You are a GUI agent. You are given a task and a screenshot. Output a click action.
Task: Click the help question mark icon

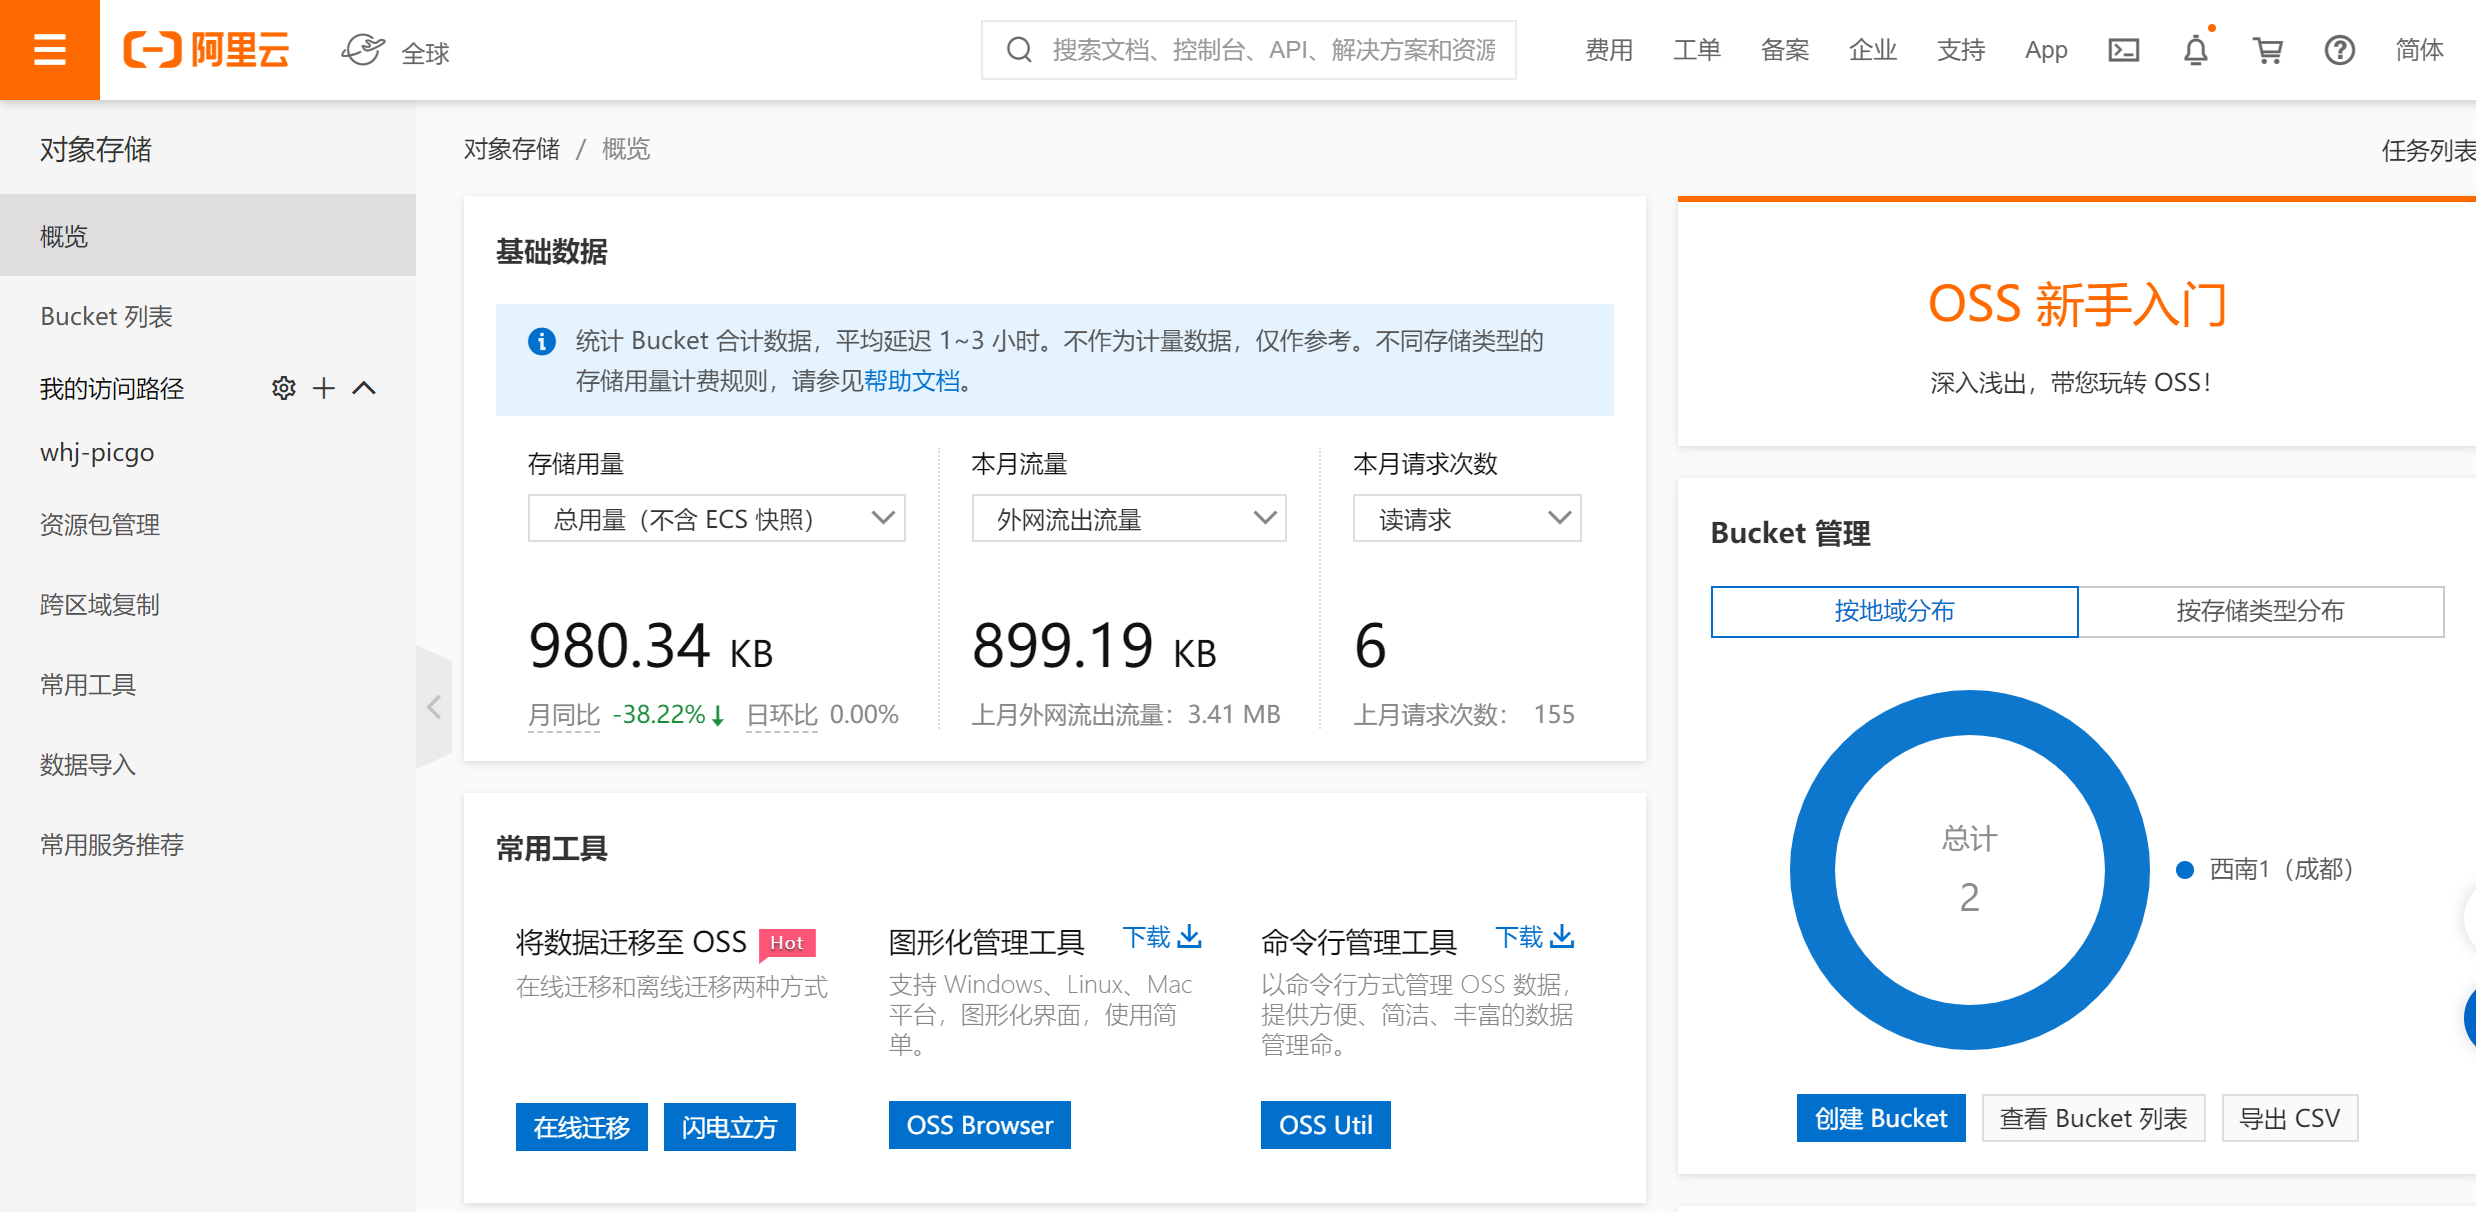click(x=2339, y=50)
